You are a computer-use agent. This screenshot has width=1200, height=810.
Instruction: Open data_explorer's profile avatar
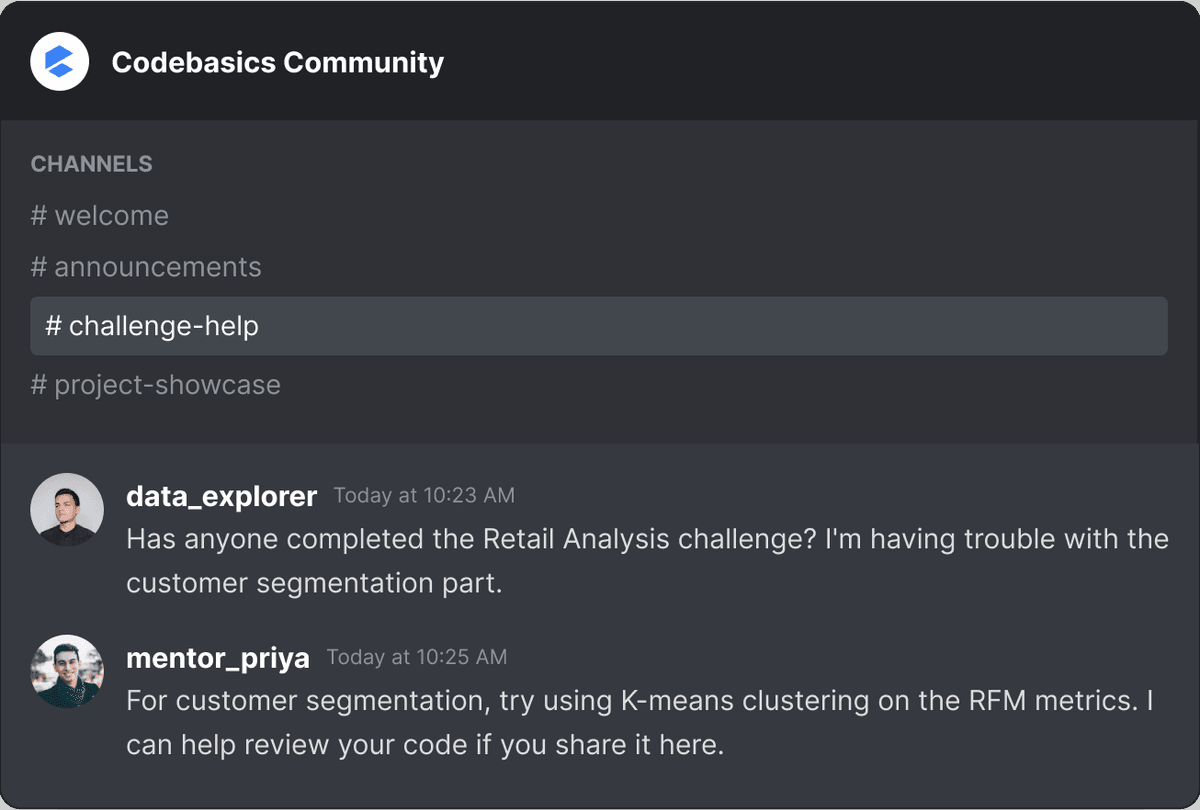pos(67,510)
